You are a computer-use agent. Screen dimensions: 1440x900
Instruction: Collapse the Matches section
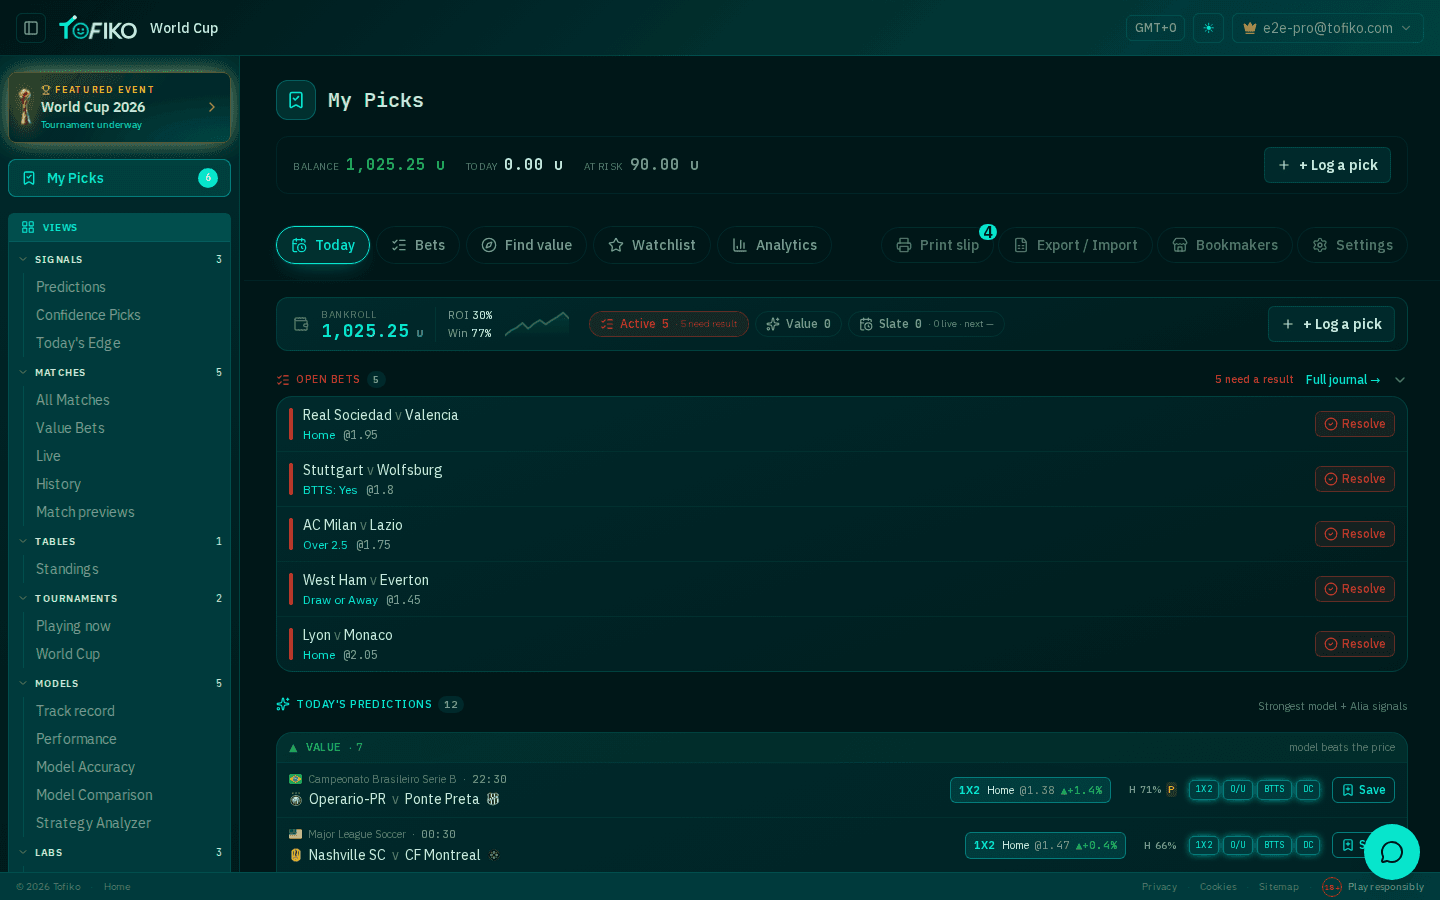coord(23,372)
